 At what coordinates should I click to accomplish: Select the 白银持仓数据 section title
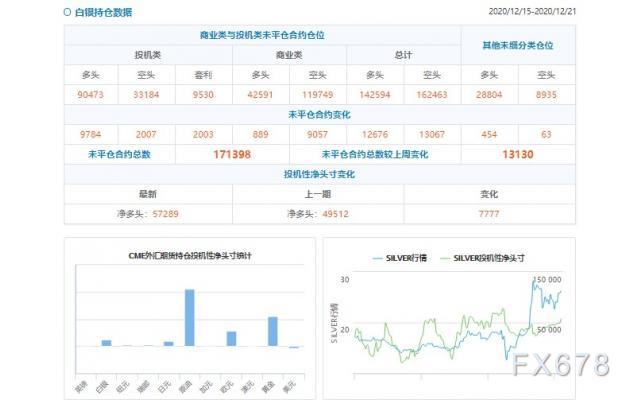pyautogui.click(x=103, y=12)
